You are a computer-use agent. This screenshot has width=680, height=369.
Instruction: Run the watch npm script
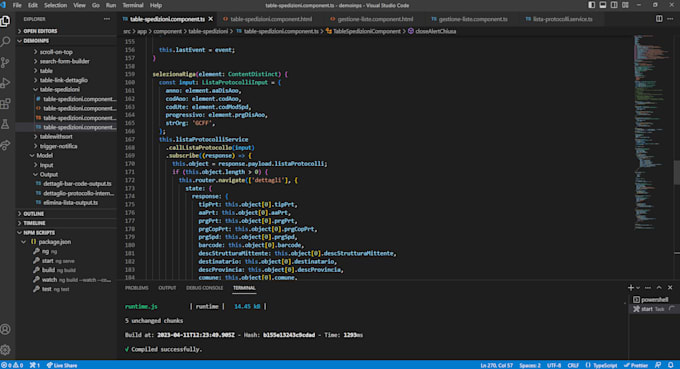[x=66, y=280]
